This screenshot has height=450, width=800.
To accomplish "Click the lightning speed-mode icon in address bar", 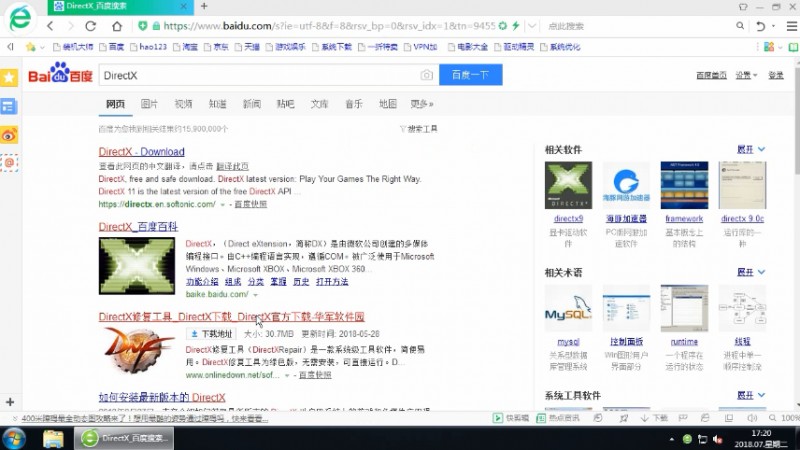I will tap(516, 26).
